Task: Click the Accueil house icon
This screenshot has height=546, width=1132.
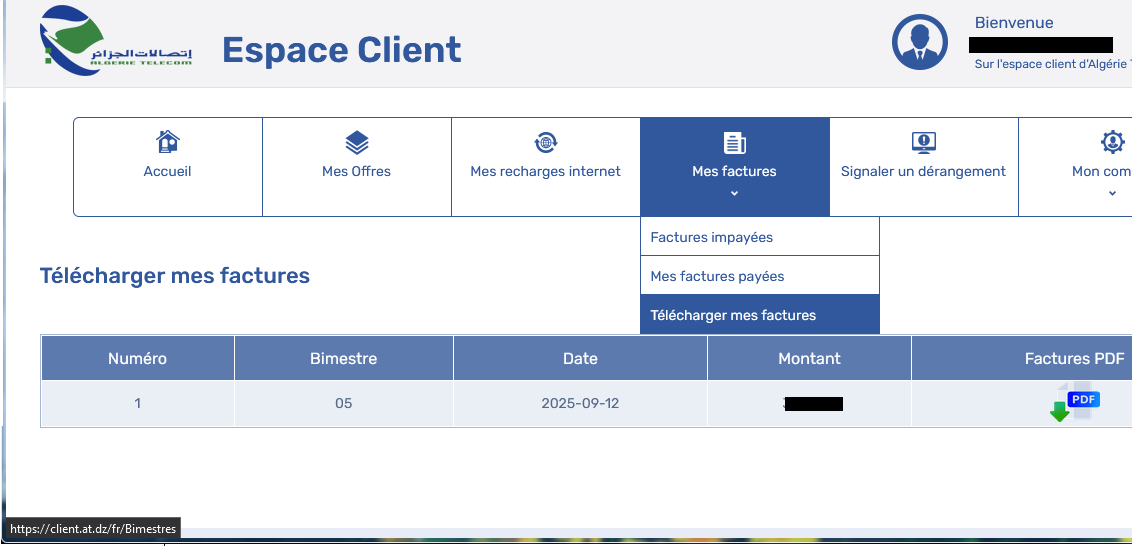Action: pos(167,142)
